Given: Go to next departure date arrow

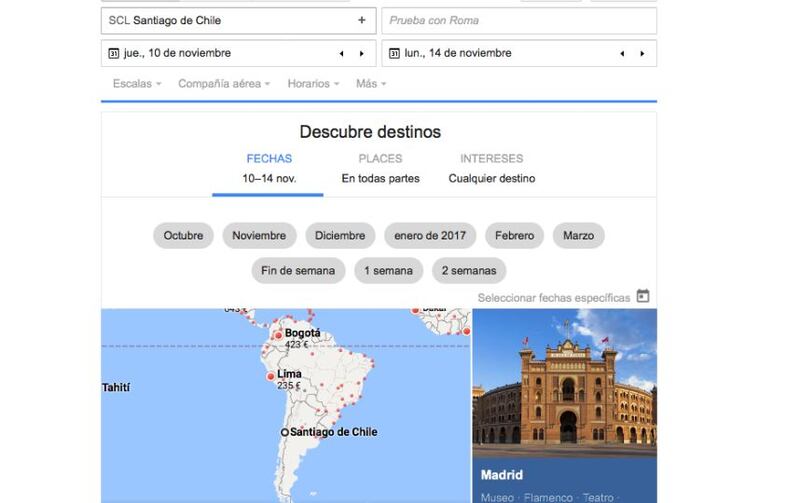Looking at the screenshot, I should tap(362, 54).
